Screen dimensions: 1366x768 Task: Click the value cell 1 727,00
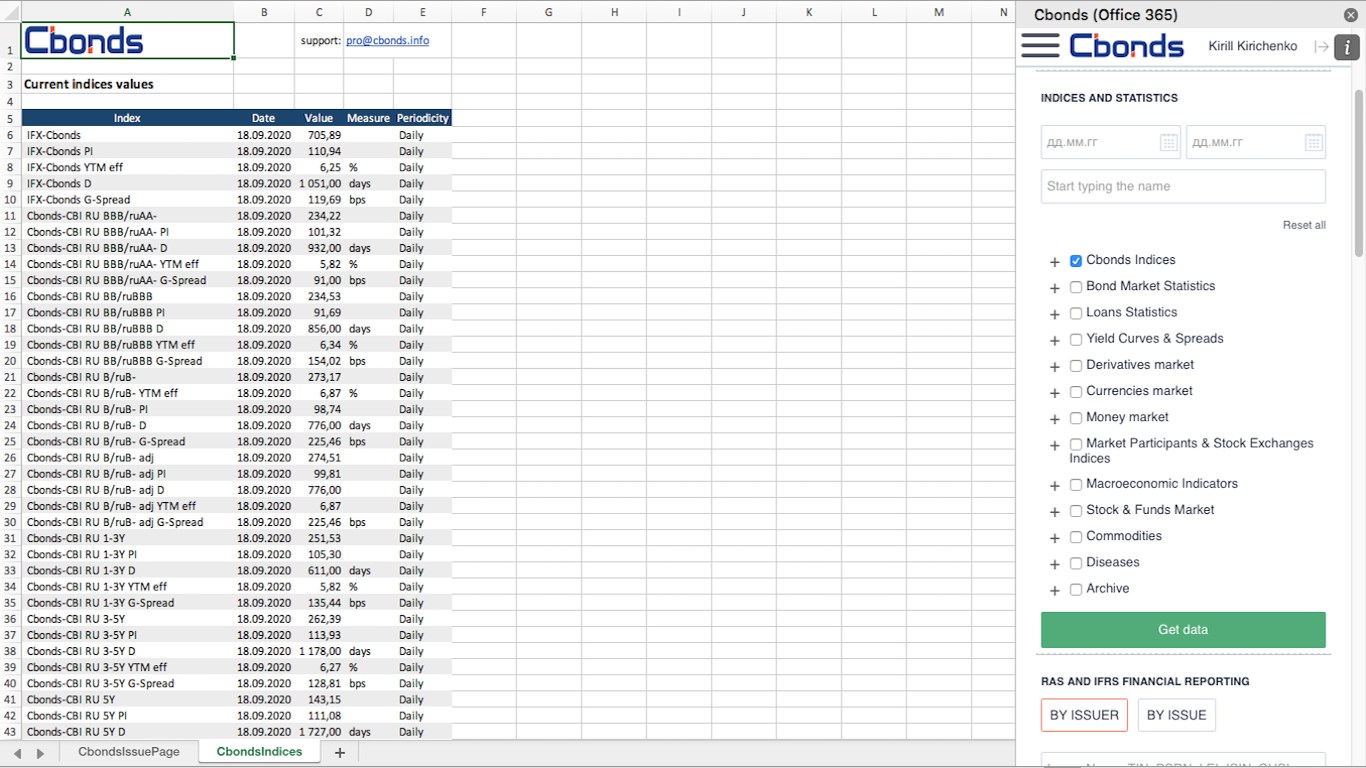(x=319, y=731)
